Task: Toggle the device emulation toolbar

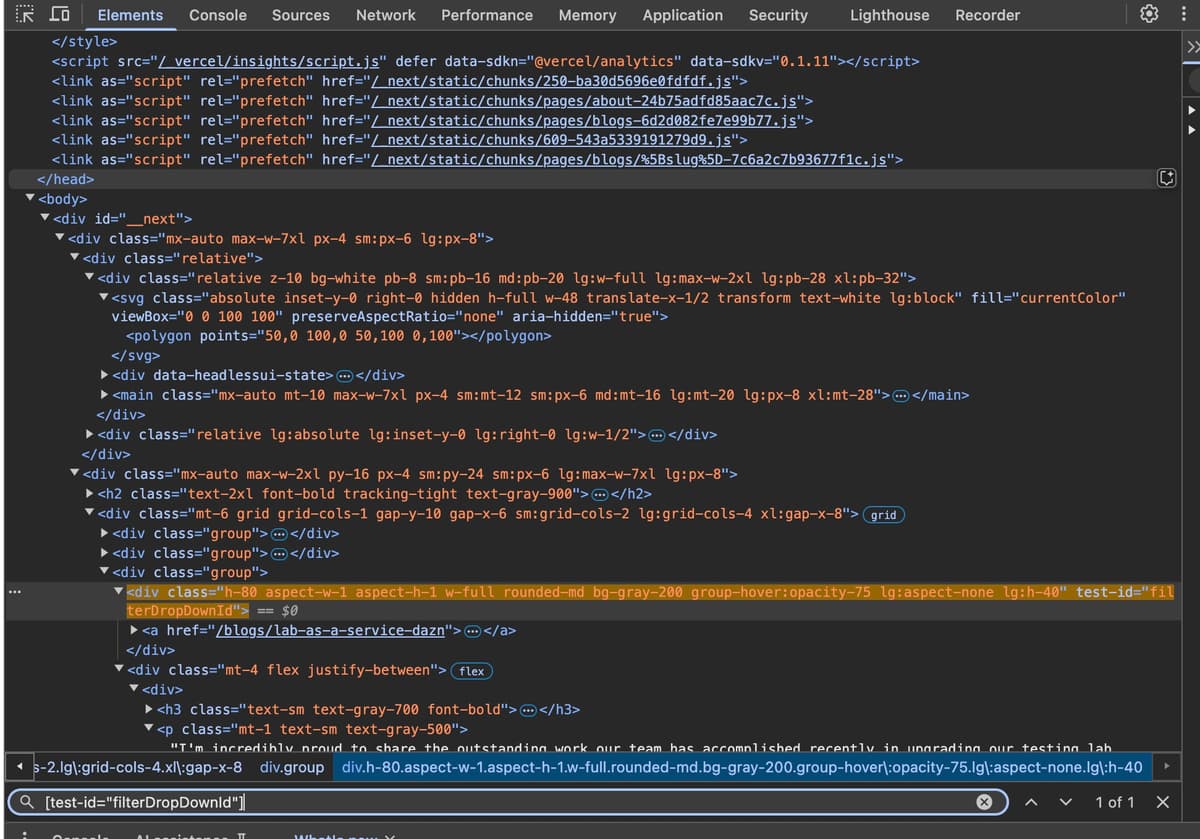Action: 59,14
